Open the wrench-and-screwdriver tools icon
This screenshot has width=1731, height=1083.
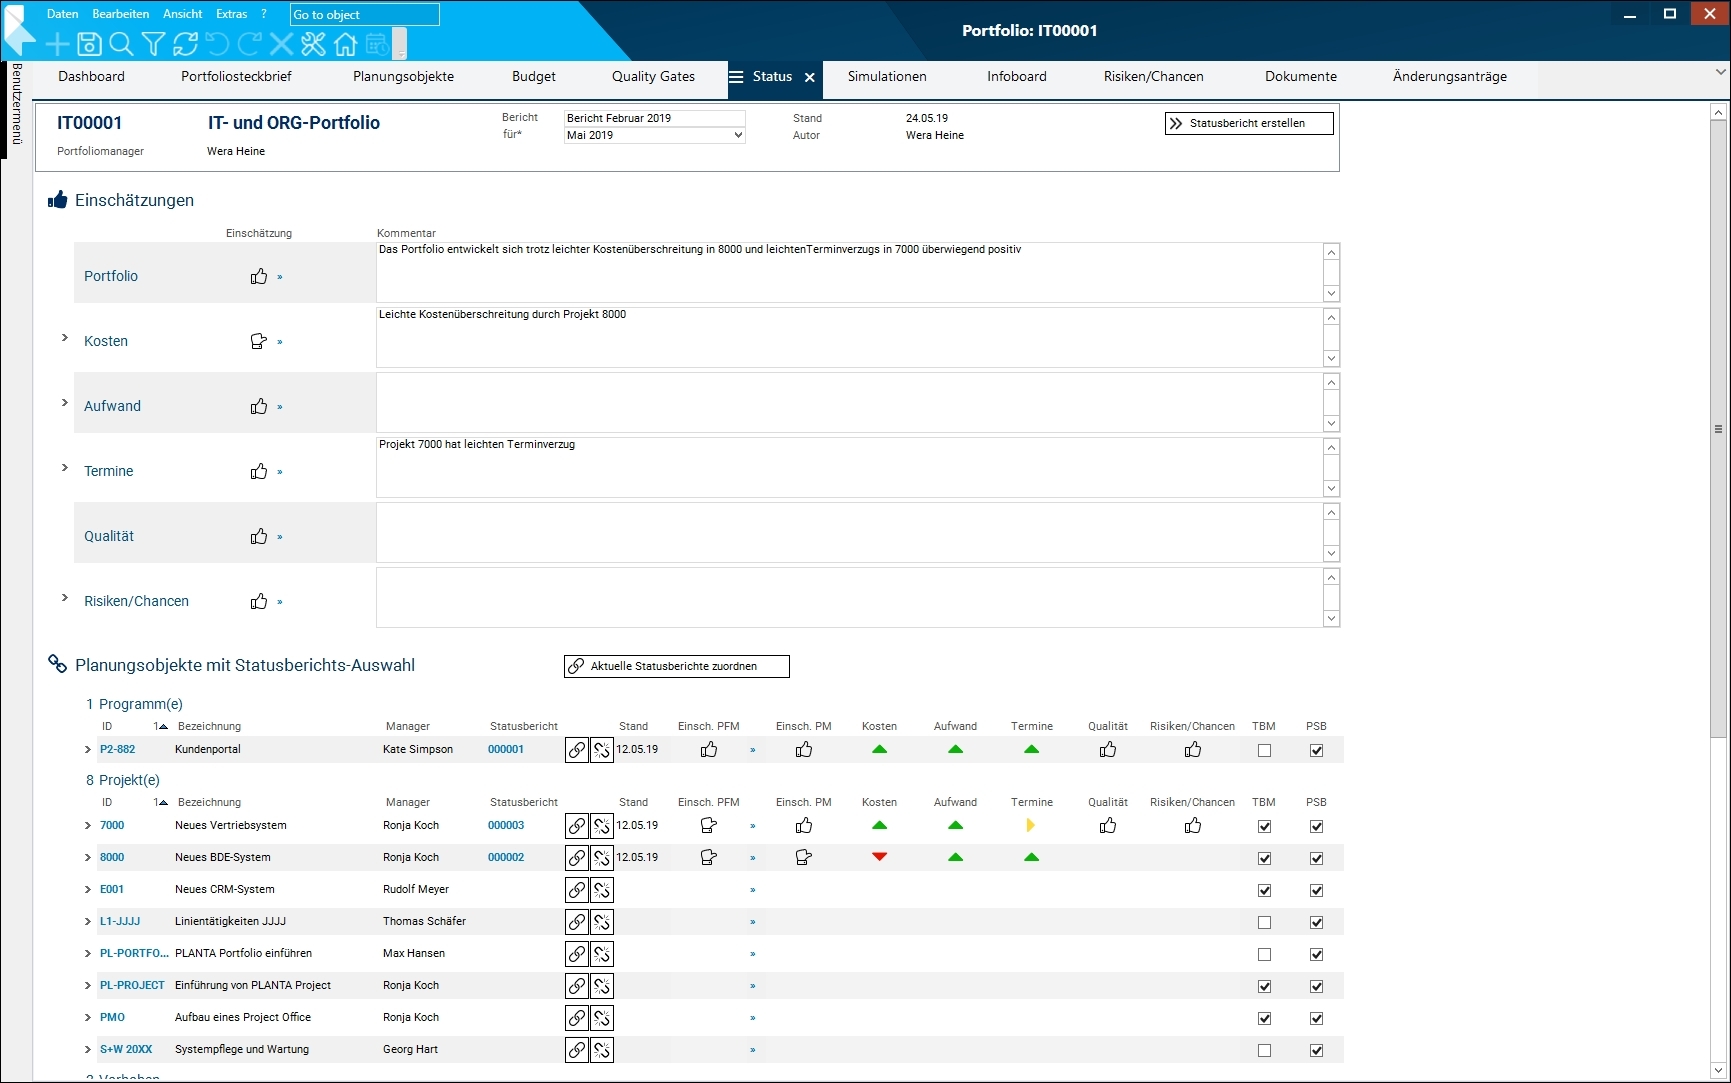click(x=313, y=44)
